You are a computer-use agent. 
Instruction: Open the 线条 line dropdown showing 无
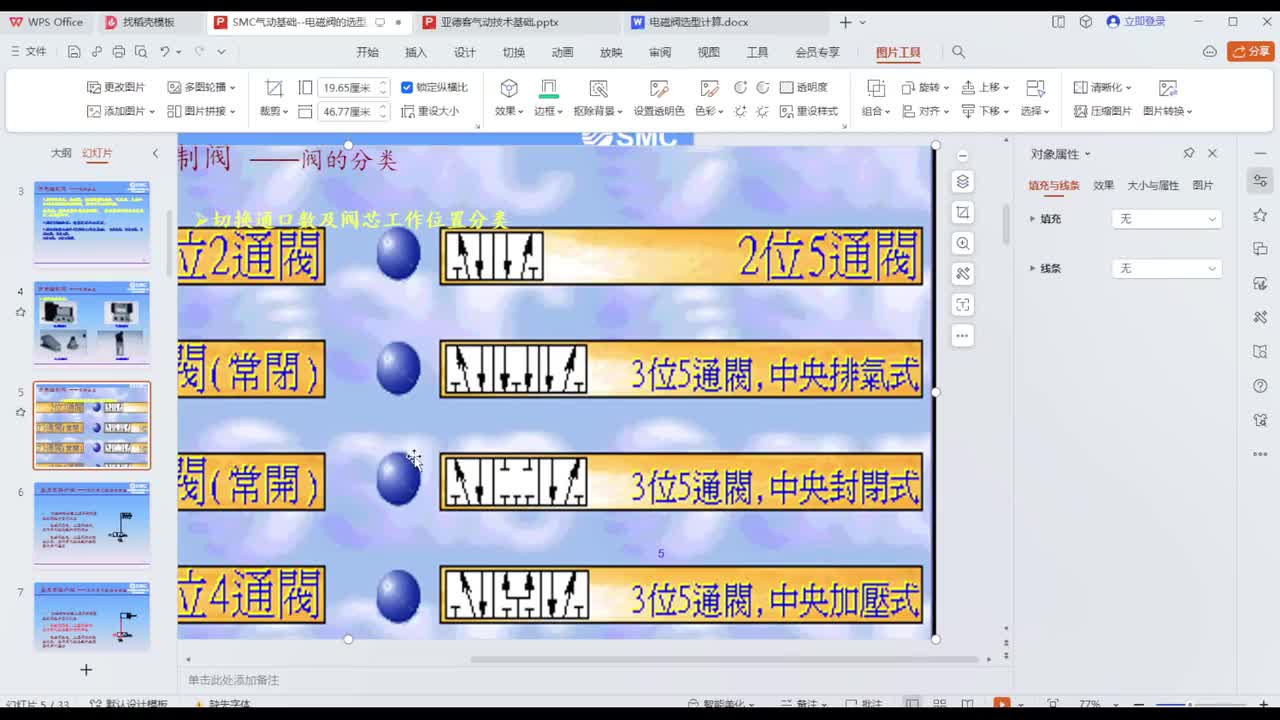(1167, 269)
